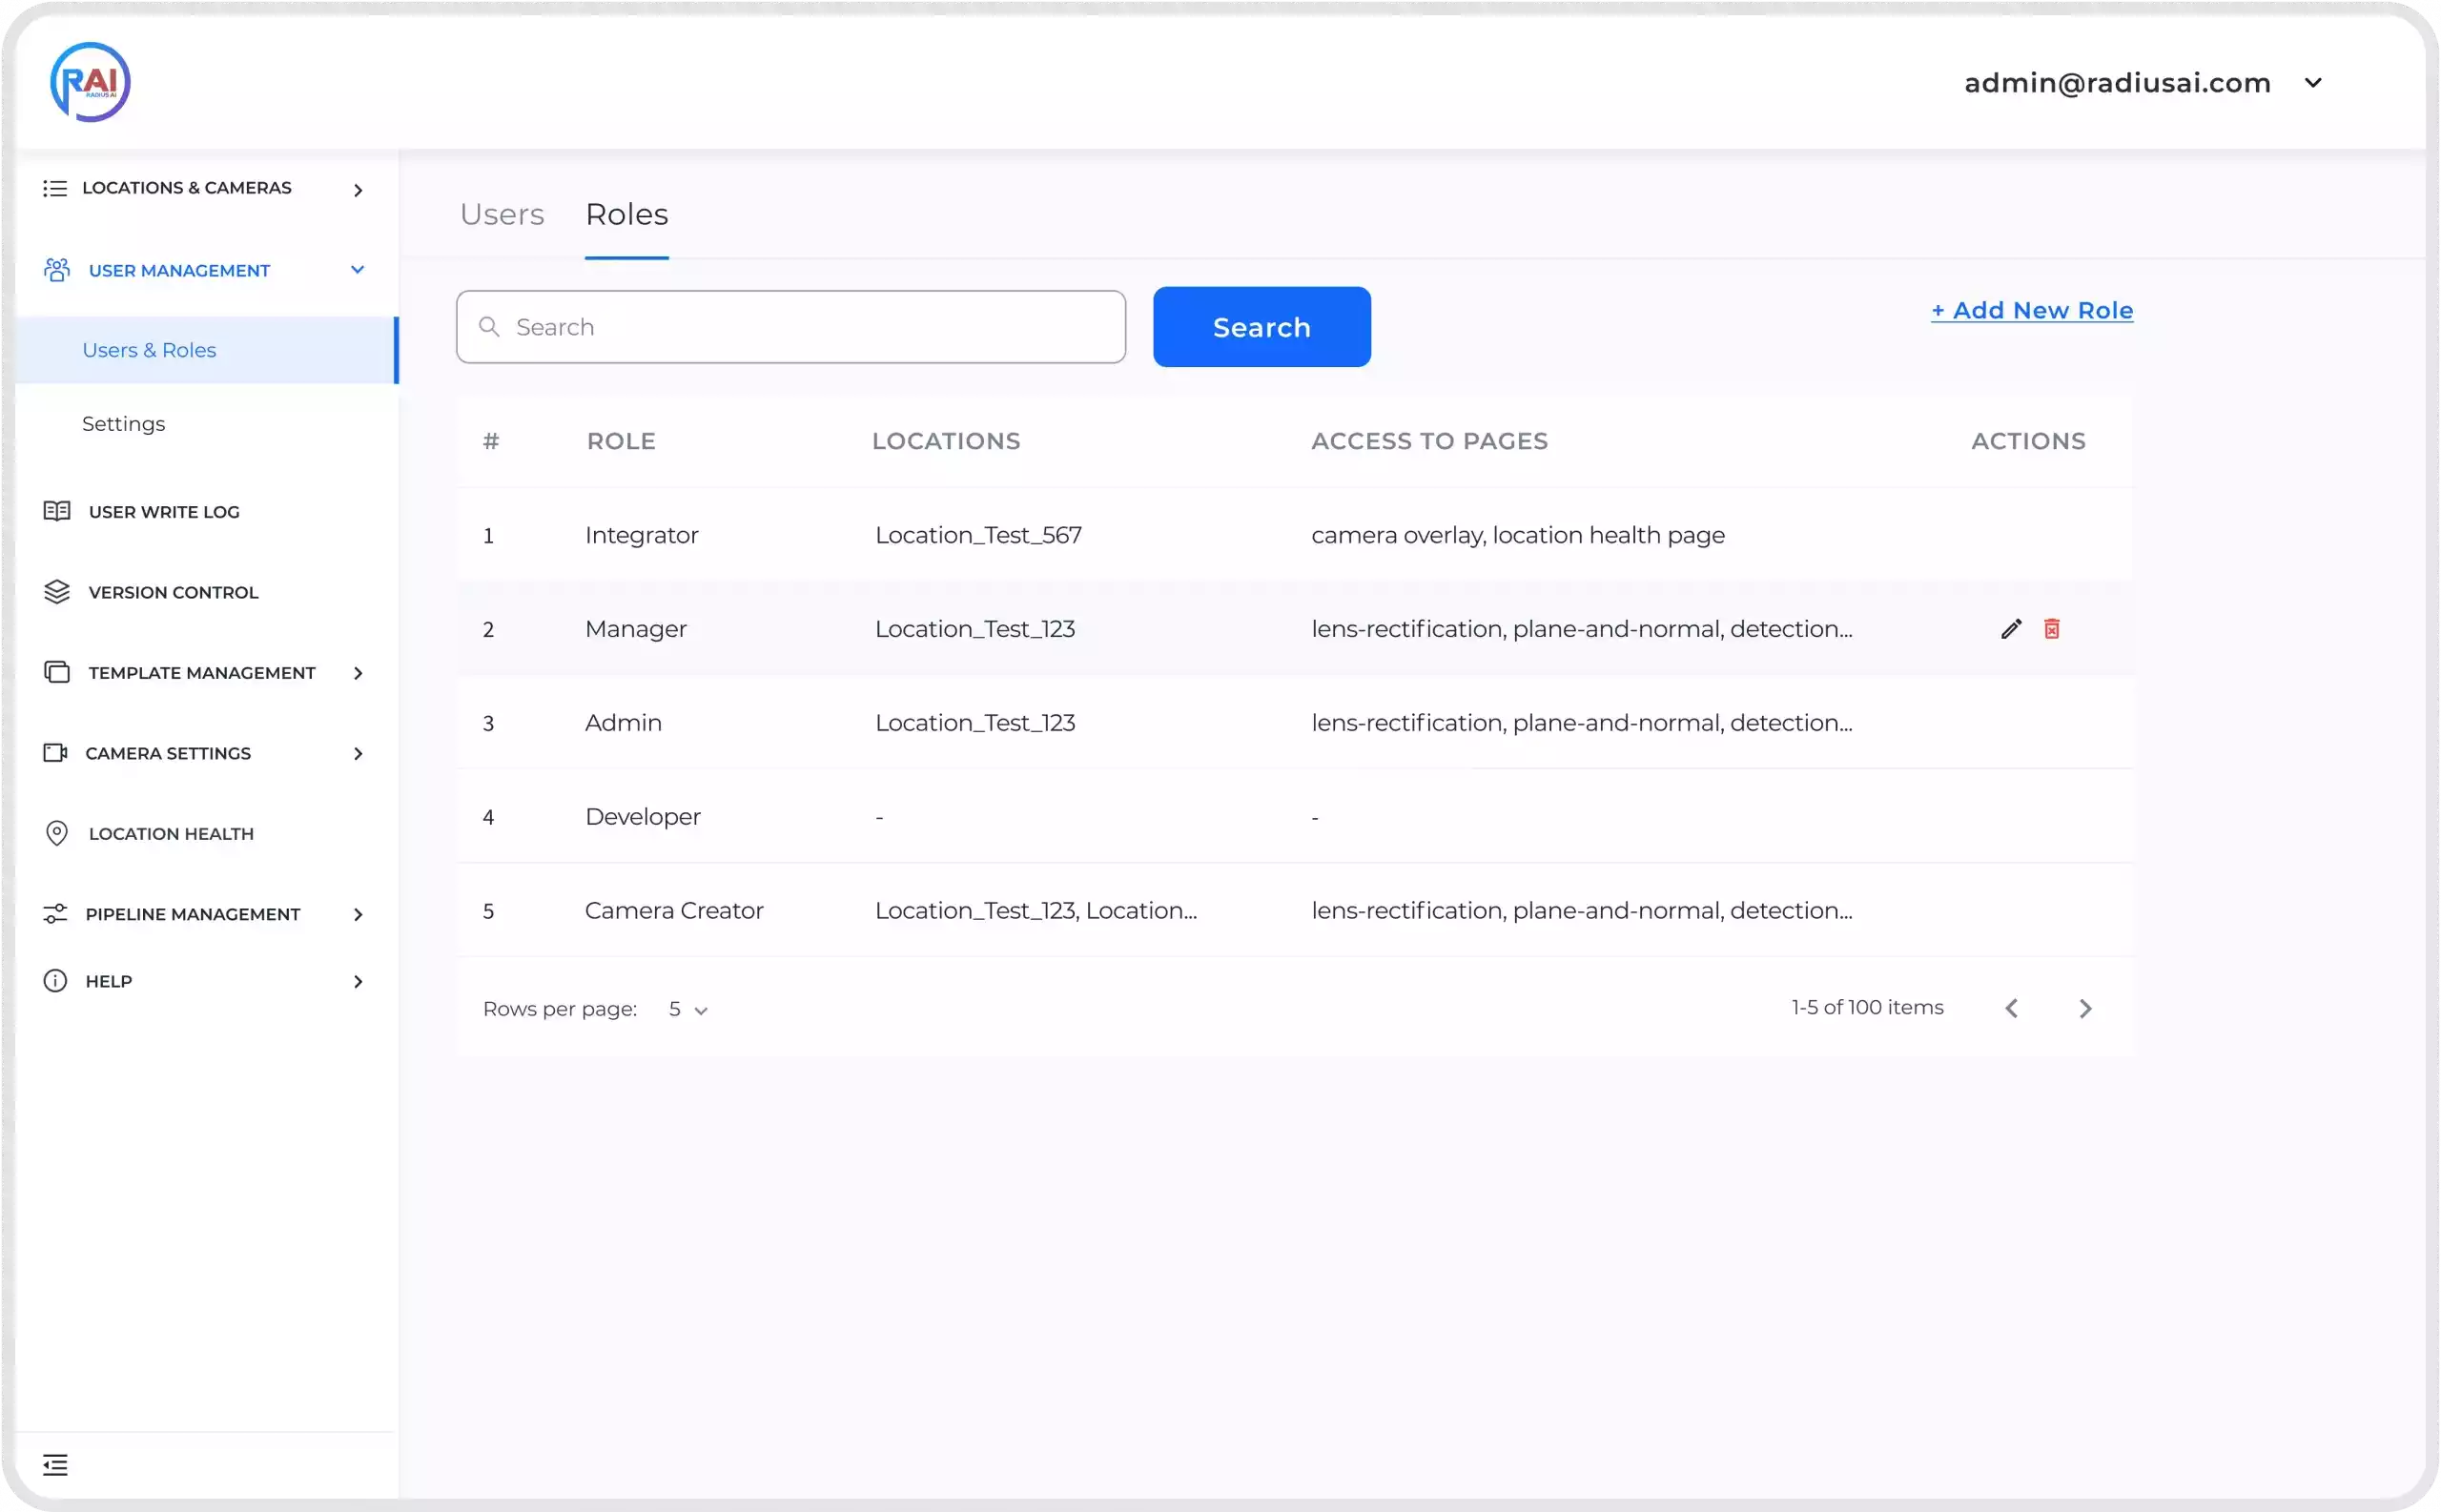The height and width of the screenshot is (1512, 2441).
Task: Click the ACCESS TO PAGES column header
Action: point(1429,441)
